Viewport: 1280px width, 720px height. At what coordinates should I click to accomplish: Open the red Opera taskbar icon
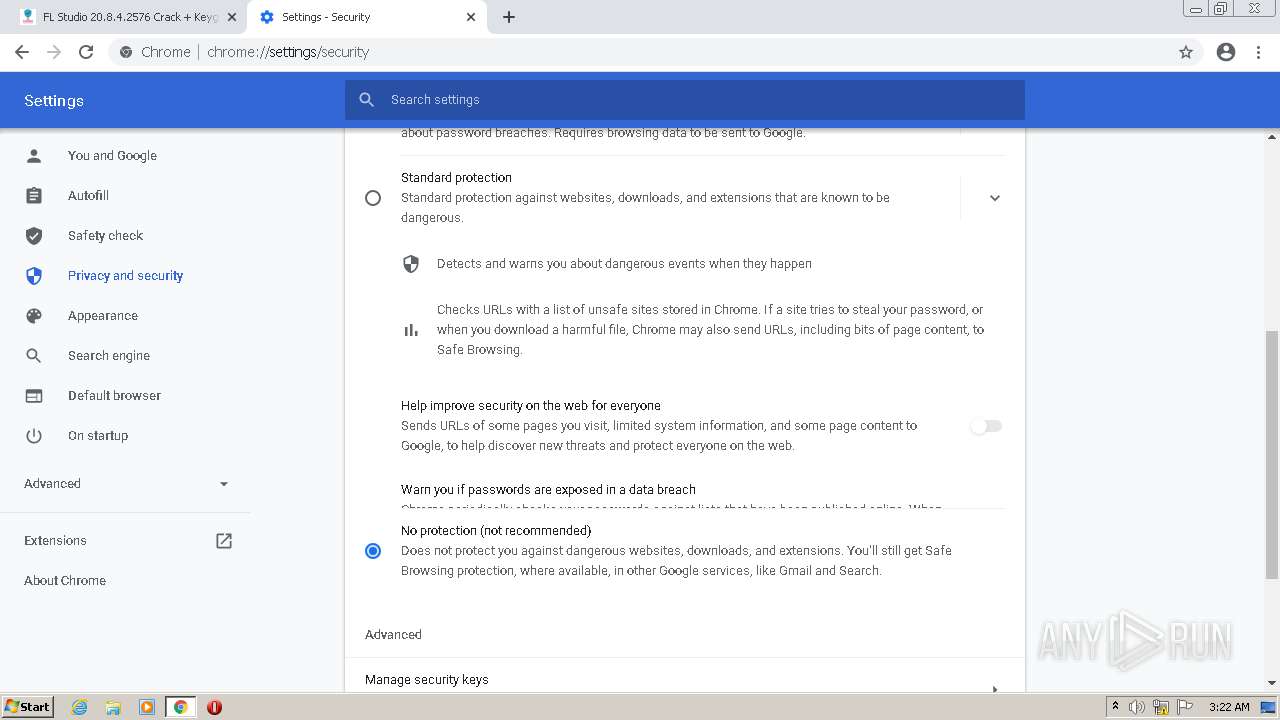click(214, 707)
